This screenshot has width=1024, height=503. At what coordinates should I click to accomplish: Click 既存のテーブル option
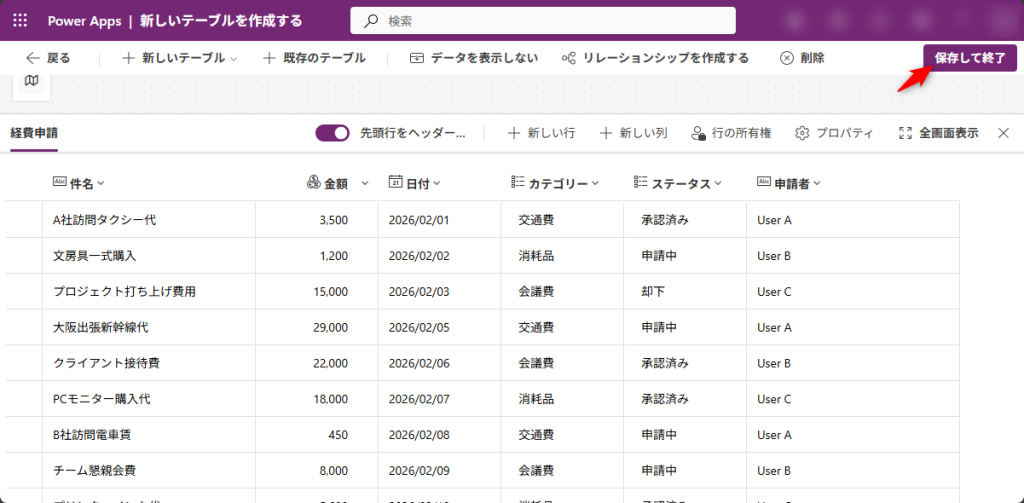pyautogui.click(x=314, y=58)
